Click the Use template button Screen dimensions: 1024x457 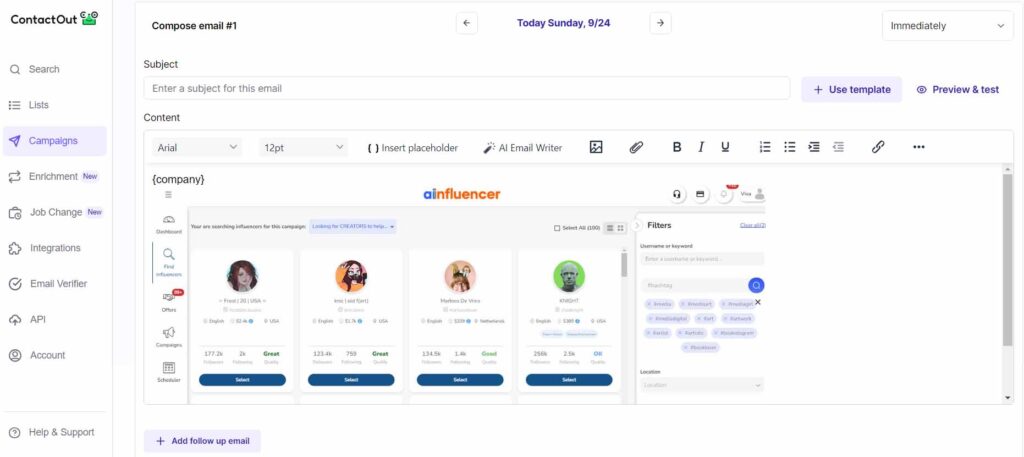(x=852, y=89)
